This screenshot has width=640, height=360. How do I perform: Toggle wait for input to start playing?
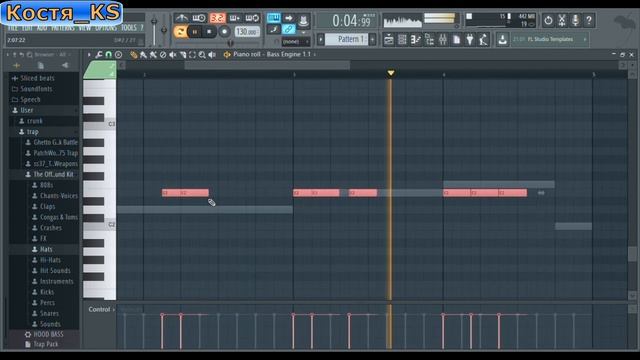click(199, 18)
